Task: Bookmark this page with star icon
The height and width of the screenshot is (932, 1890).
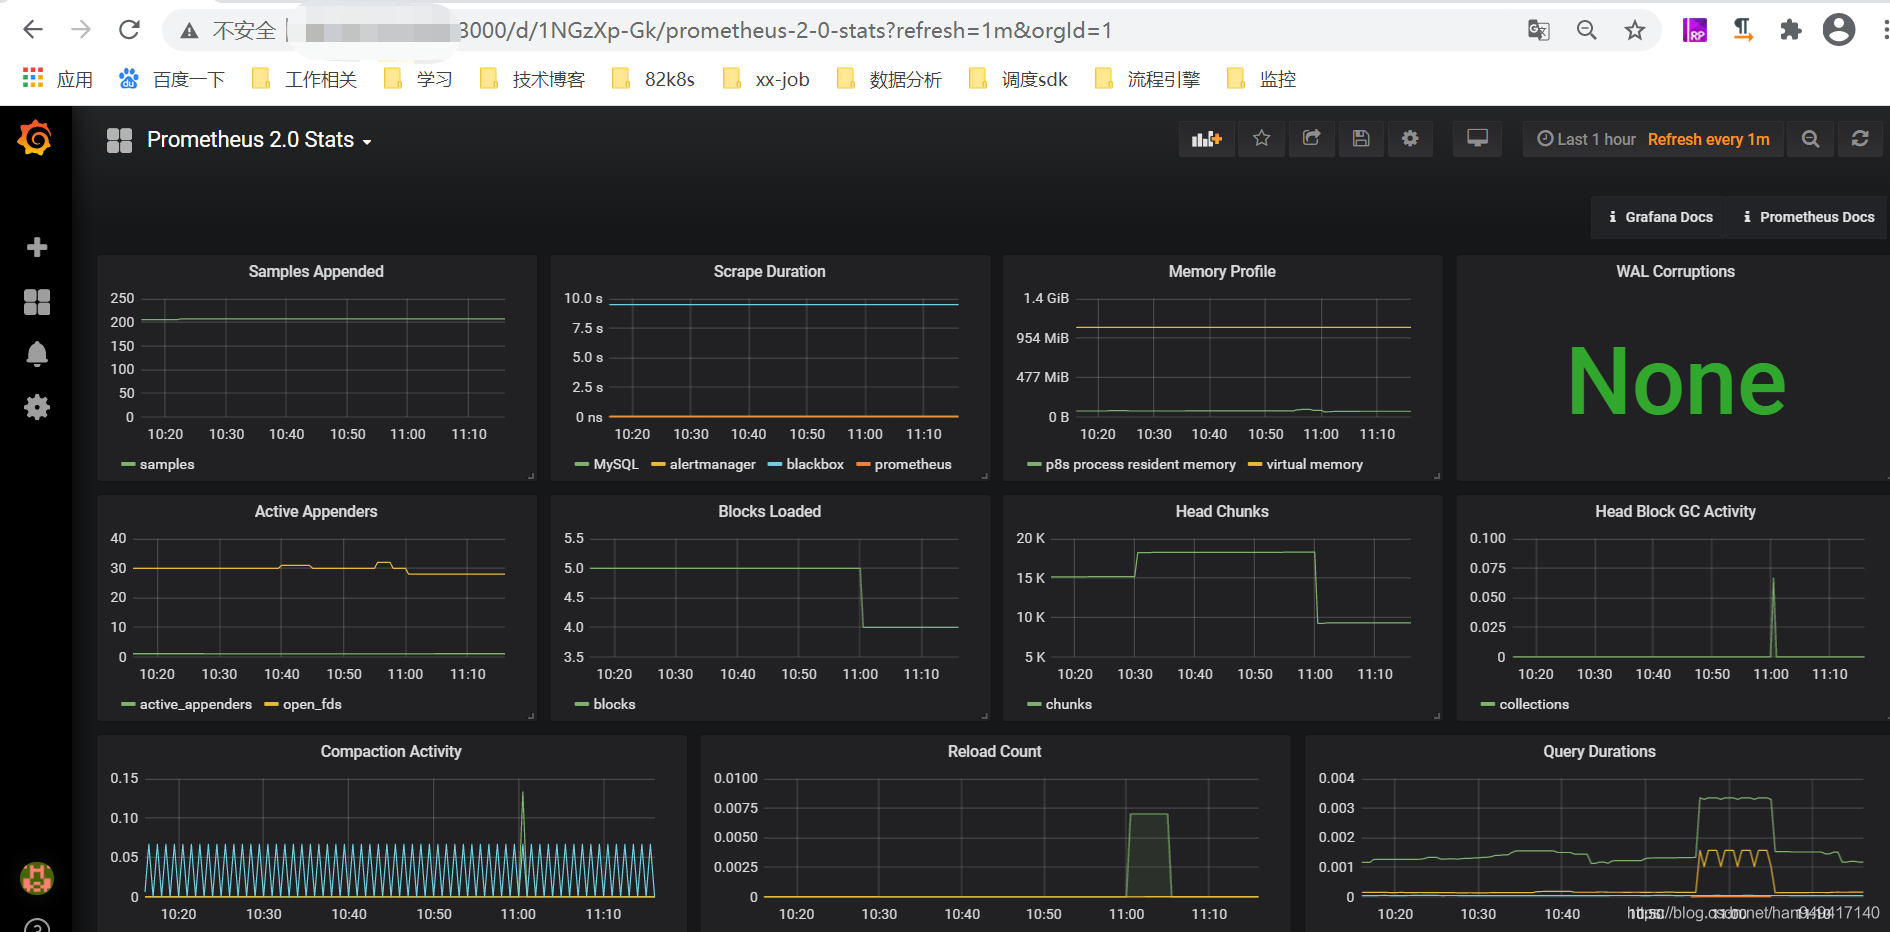Action: pos(1635,30)
